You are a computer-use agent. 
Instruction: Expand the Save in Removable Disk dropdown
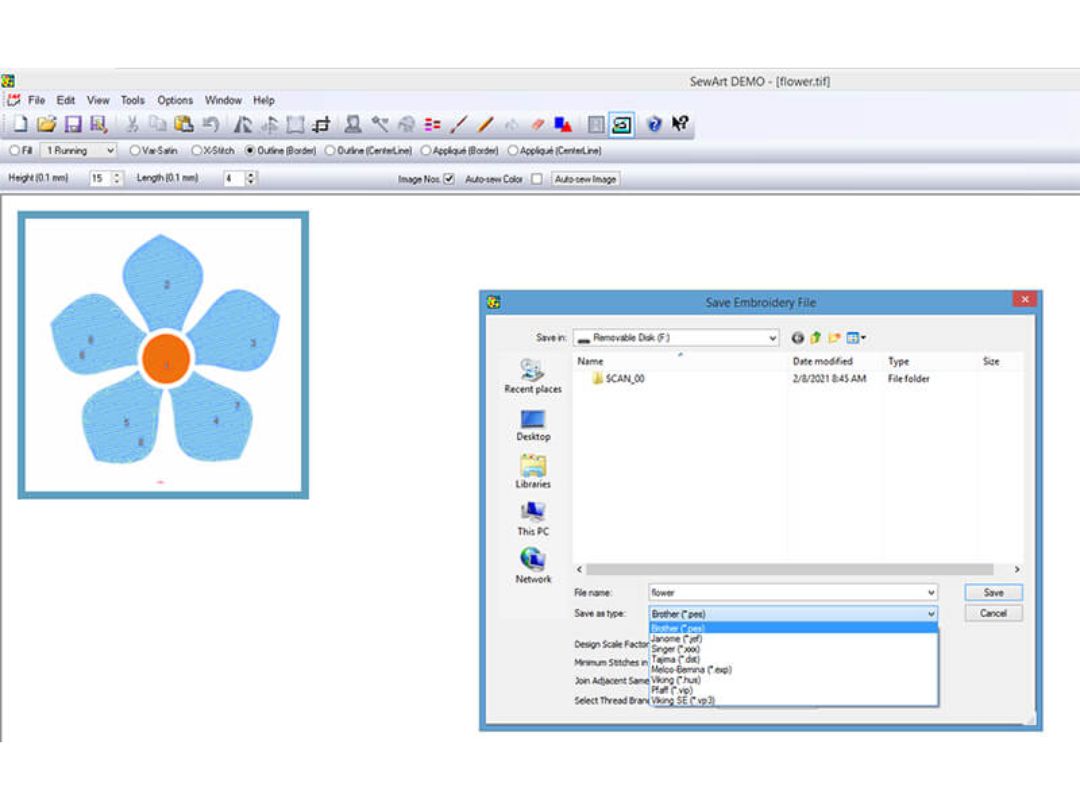pyautogui.click(x=676, y=338)
